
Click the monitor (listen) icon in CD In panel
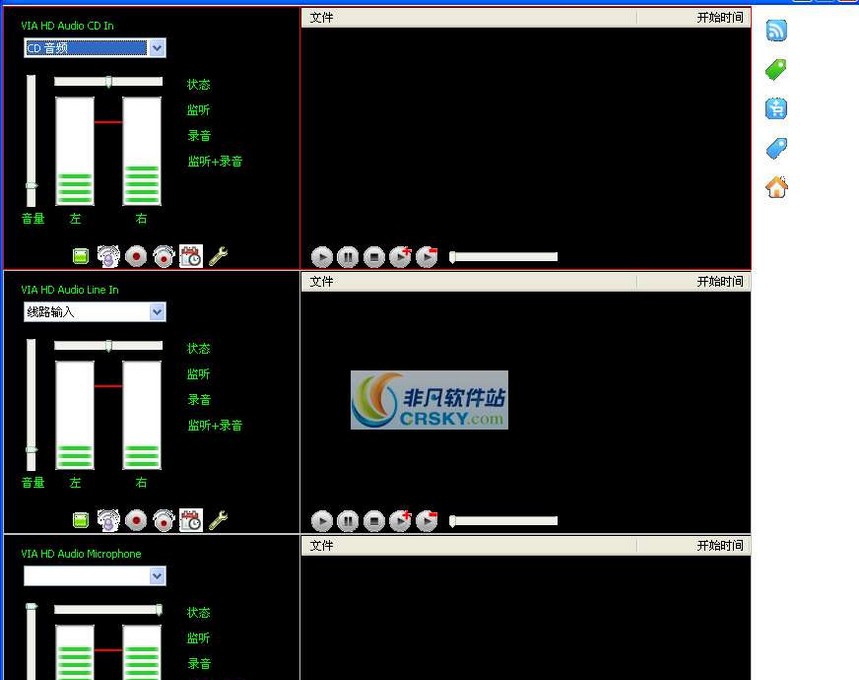pyautogui.click(x=108, y=256)
